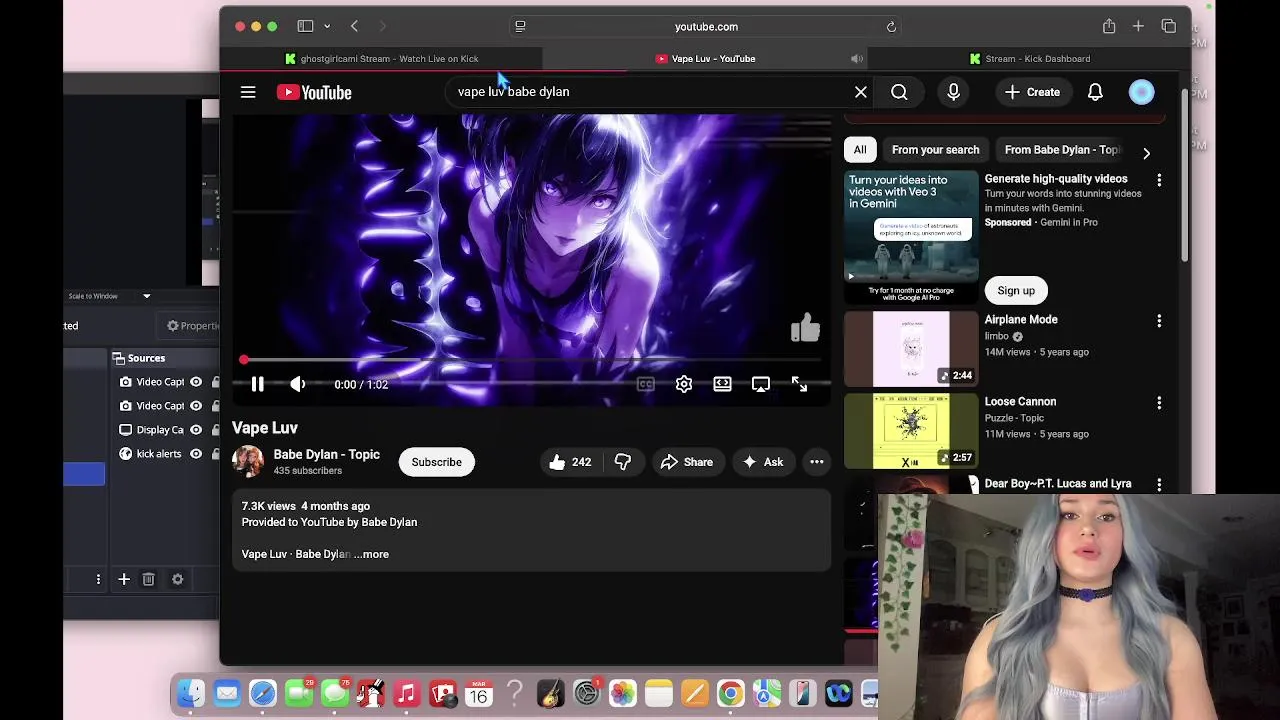
Task: Show the Safari sidebar
Action: (305, 26)
